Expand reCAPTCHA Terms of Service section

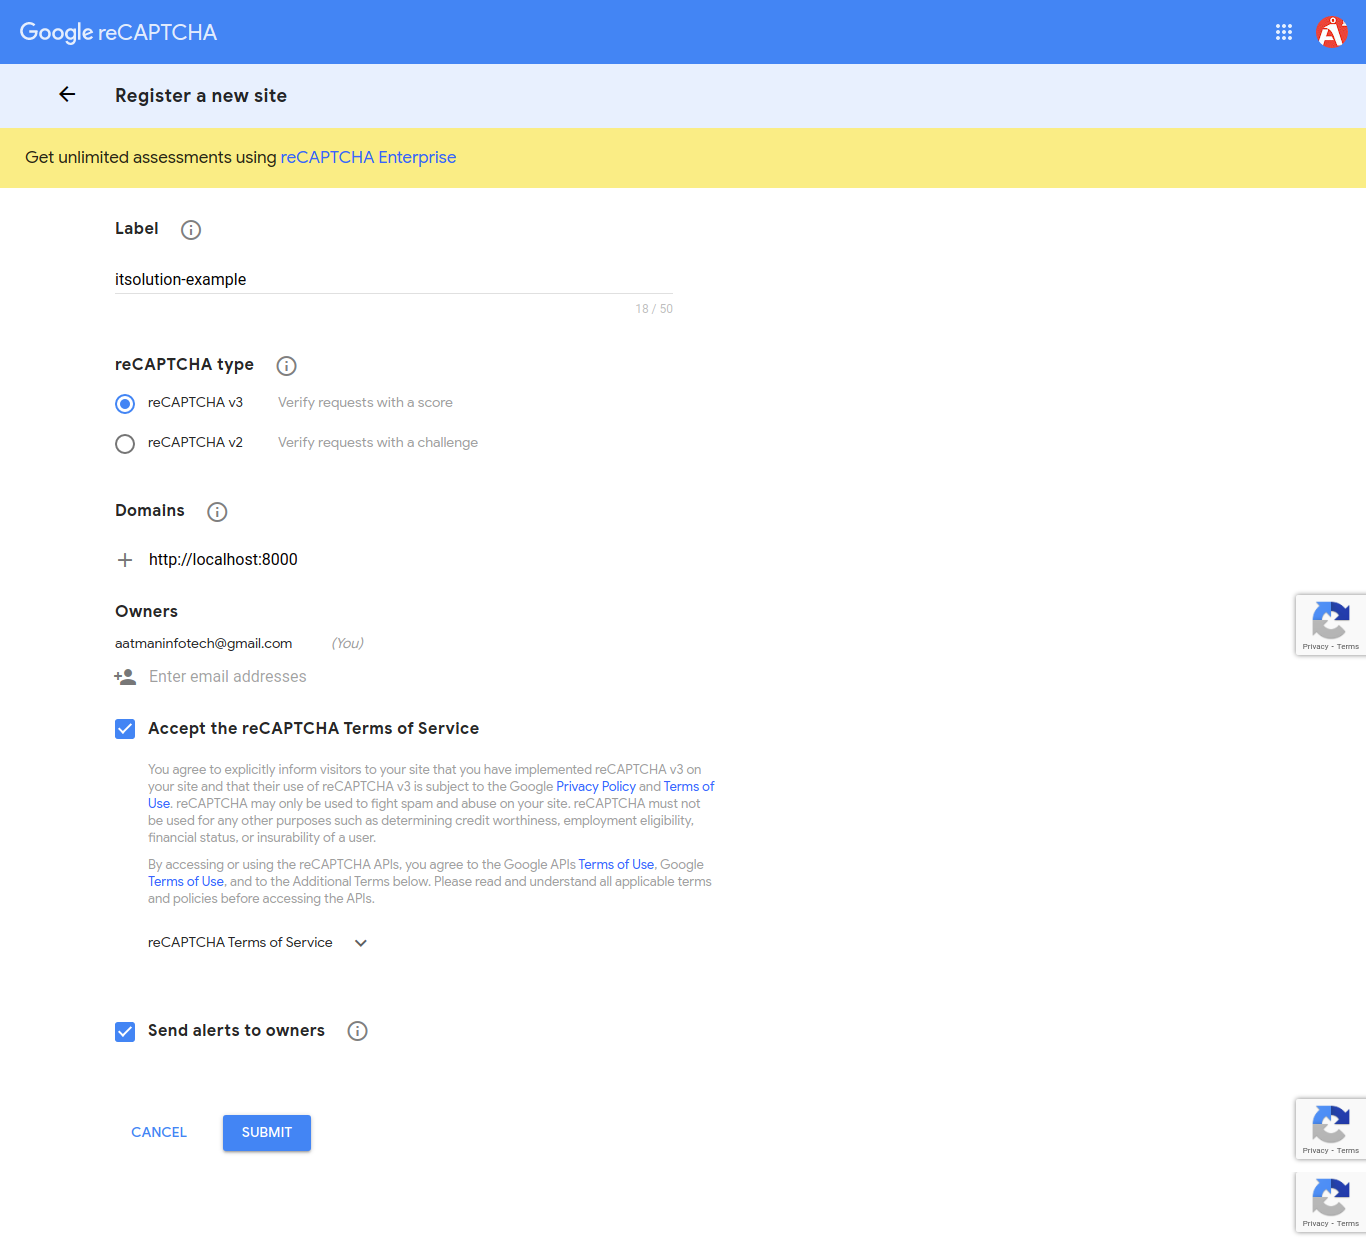tap(360, 943)
